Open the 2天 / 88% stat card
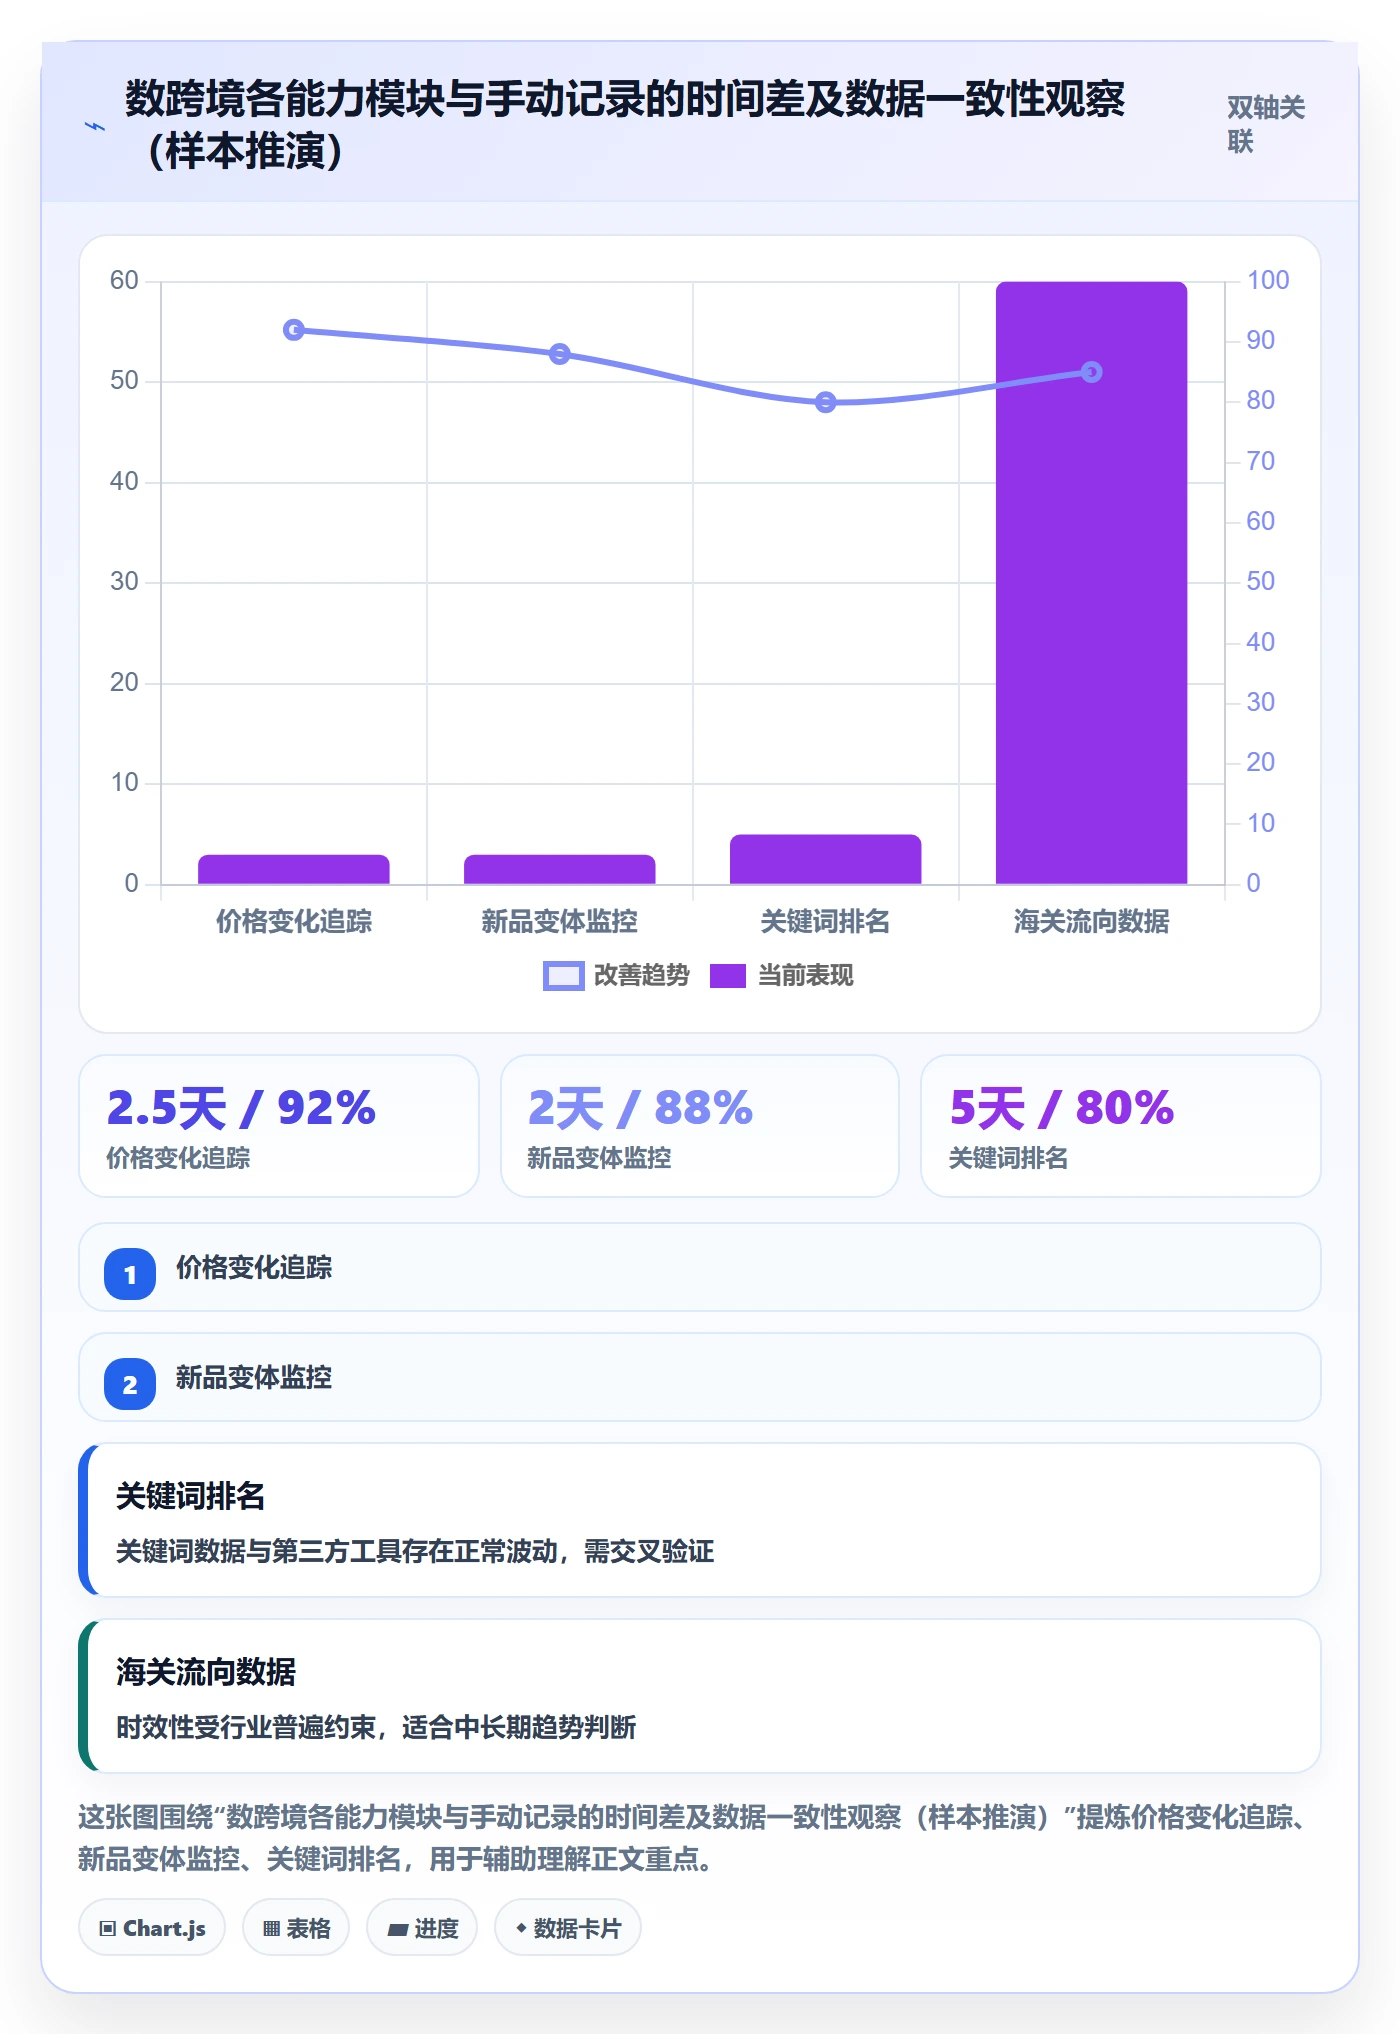The height and width of the screenshot is (2034, 1400). coord(700,1126)
